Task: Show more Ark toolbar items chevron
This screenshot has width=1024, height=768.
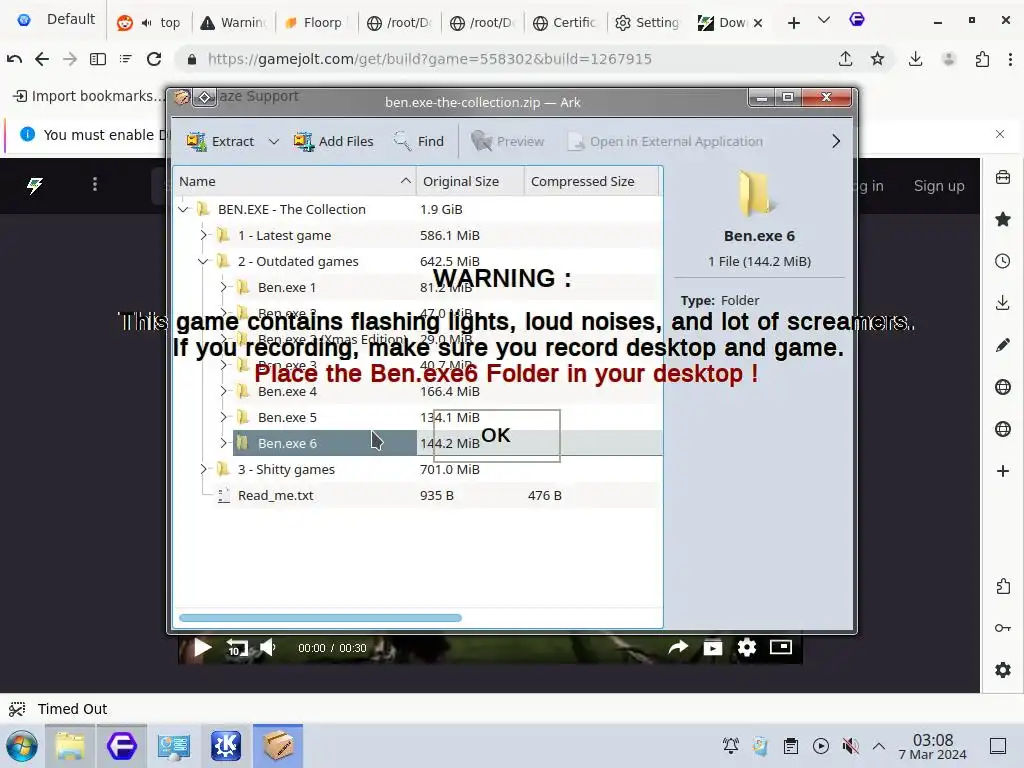Action: [836, 141]
